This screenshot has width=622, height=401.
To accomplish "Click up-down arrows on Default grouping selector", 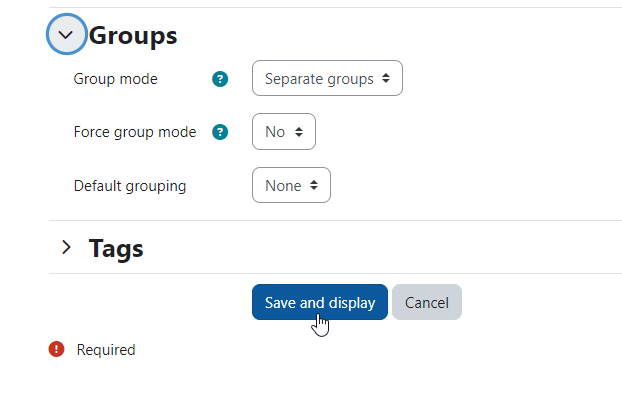I will [314, 185].
